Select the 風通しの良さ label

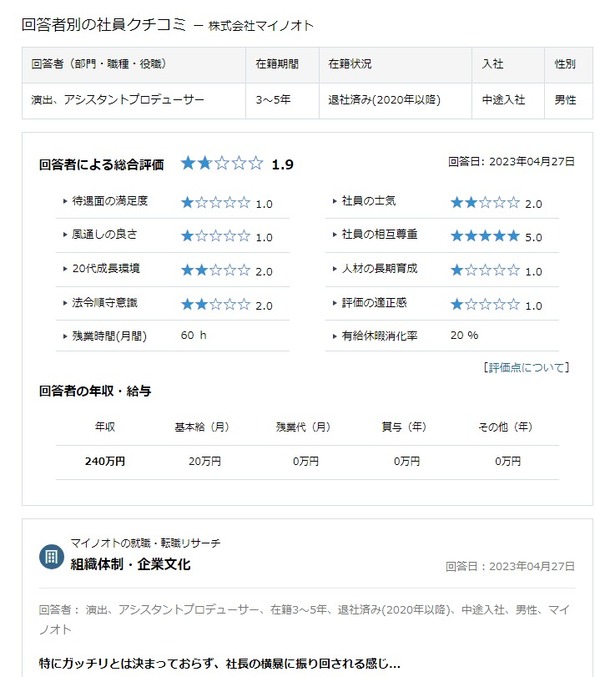tap(104, 234)
